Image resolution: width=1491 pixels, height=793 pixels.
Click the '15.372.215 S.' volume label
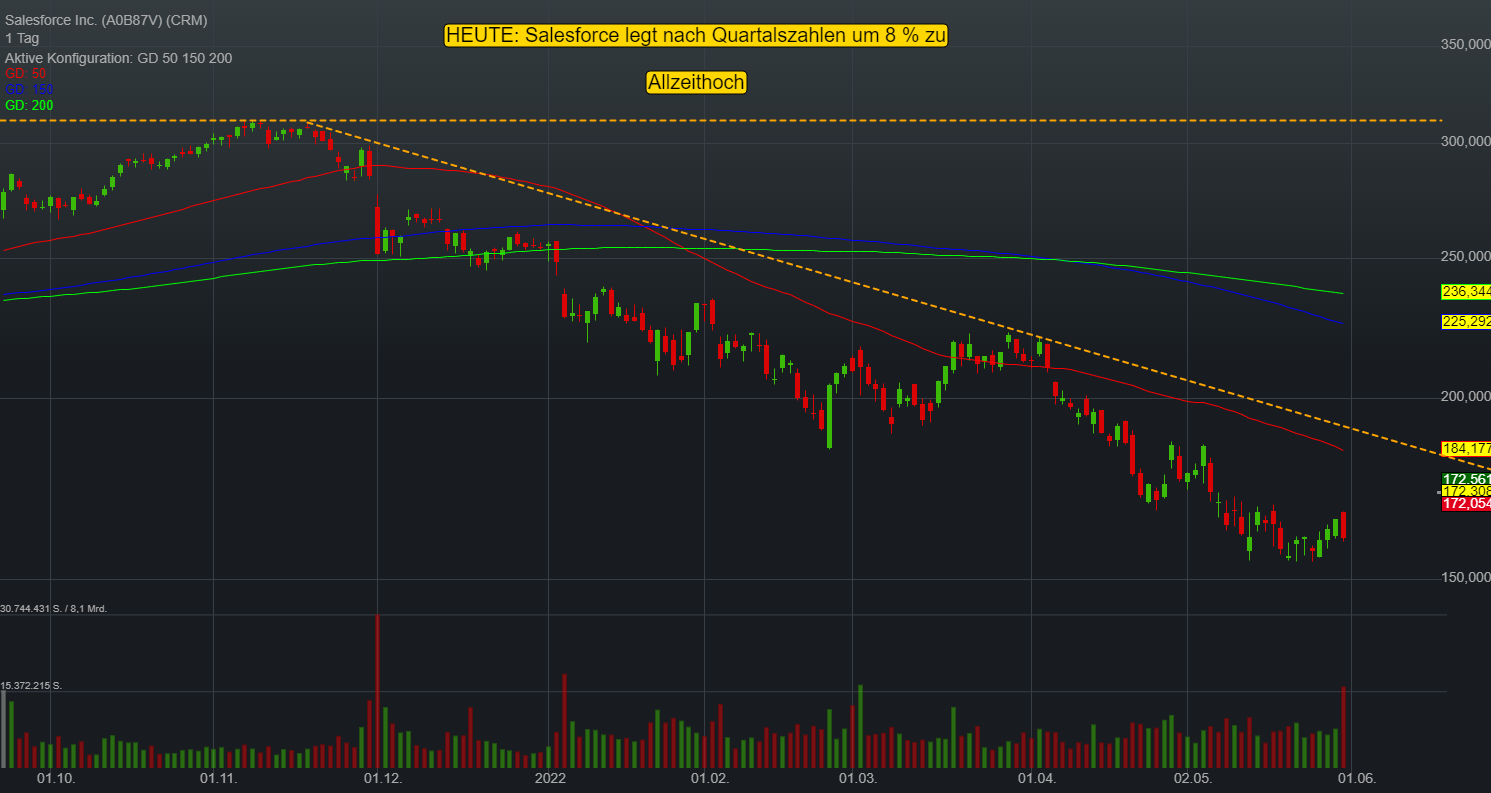click(x=31, y=685)
